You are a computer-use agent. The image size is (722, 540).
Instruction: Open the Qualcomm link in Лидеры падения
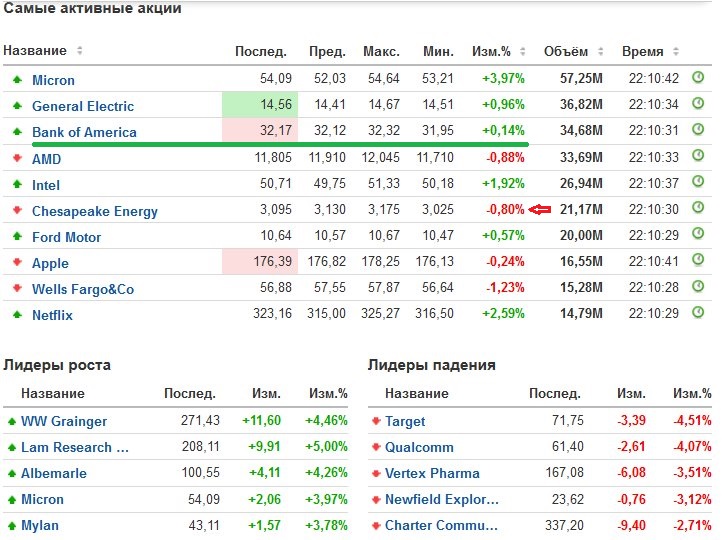click(x=419, y=447)
